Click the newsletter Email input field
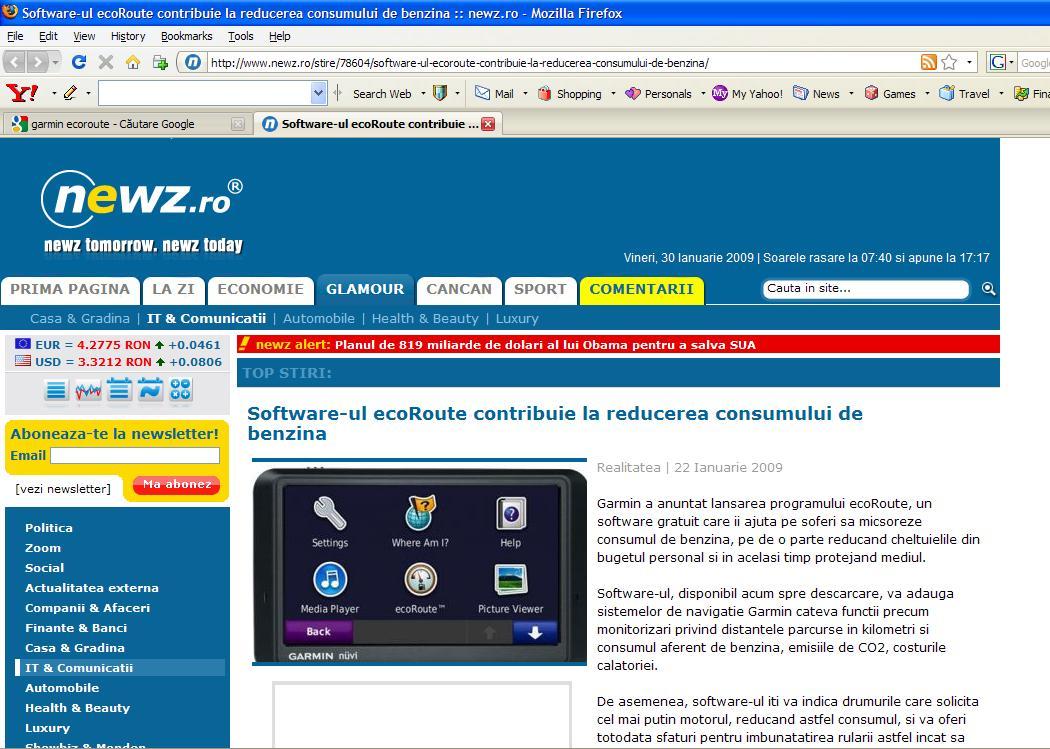 click(135, 456)
